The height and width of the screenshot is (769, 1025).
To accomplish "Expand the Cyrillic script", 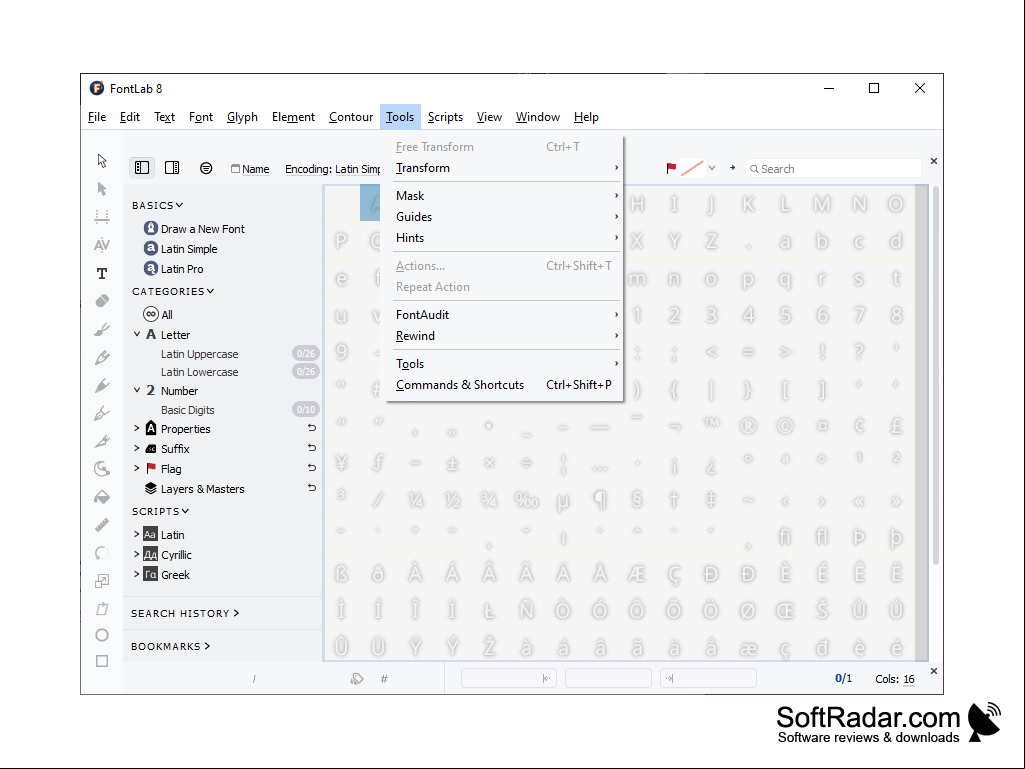I will tap(137, 555).
